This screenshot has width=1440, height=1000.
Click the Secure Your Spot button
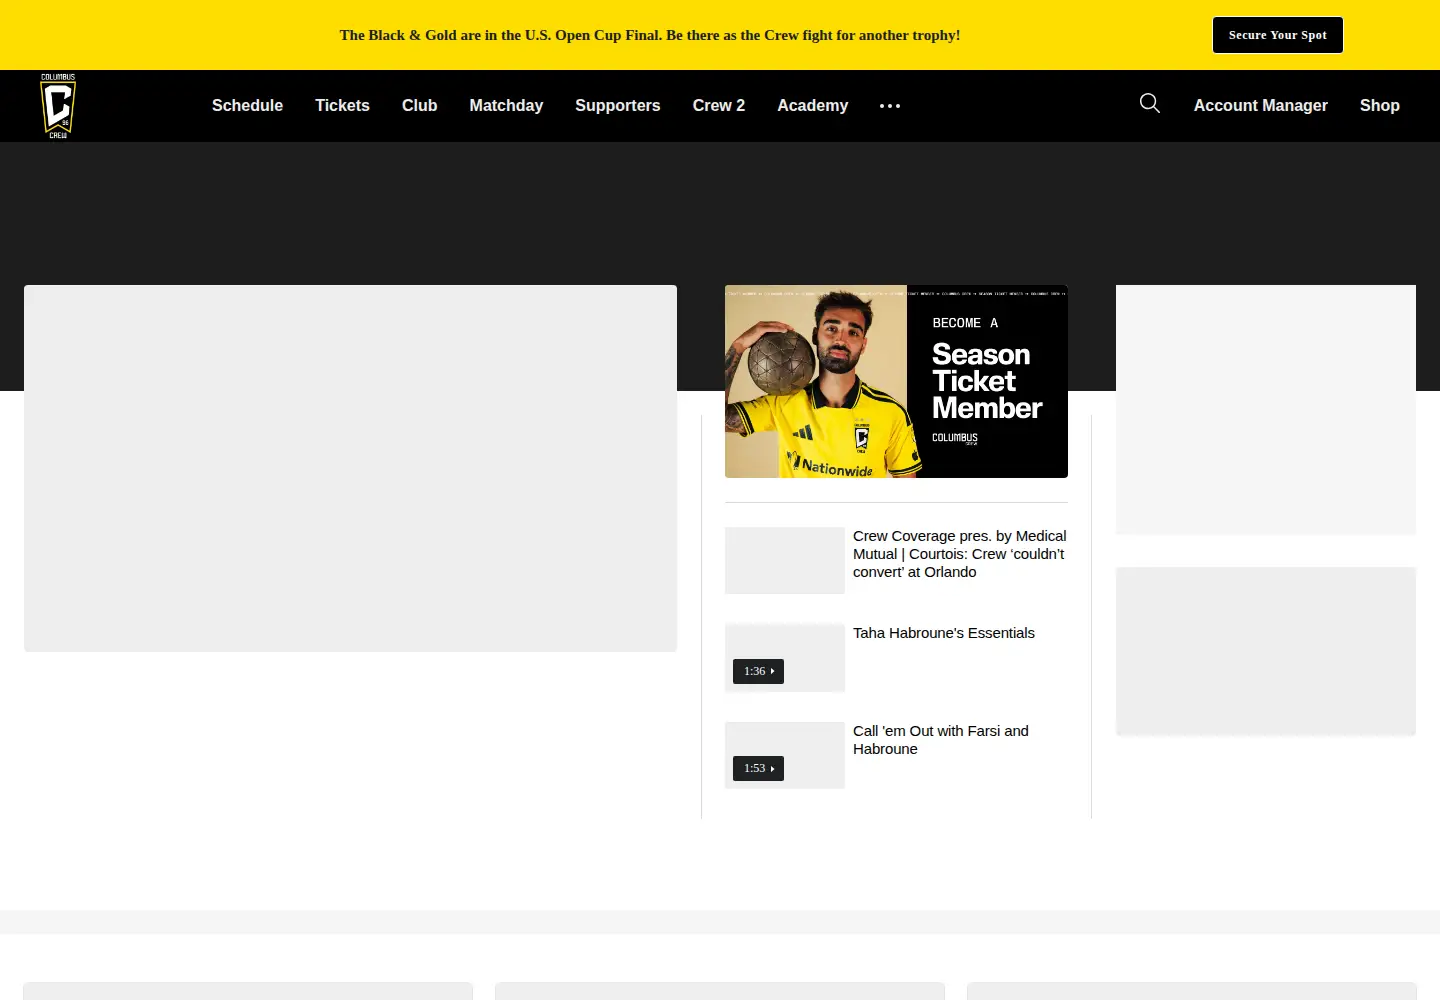pos(1278,35)
